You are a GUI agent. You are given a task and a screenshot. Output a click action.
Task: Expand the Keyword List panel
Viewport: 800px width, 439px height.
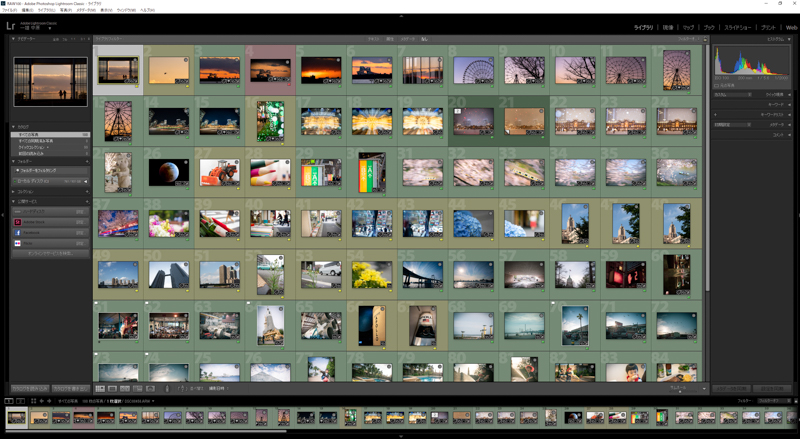point(789,115)
